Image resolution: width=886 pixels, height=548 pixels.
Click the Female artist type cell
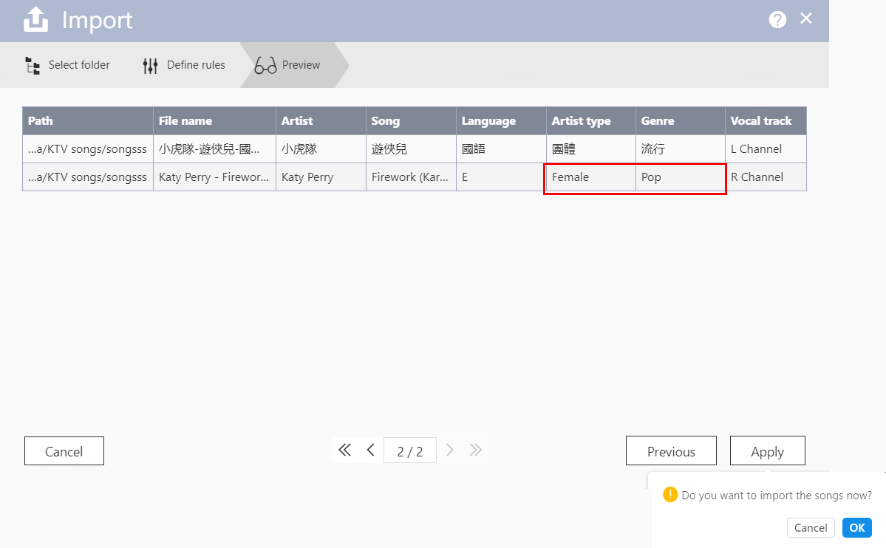pyautogui.click(x=590, y=177)
